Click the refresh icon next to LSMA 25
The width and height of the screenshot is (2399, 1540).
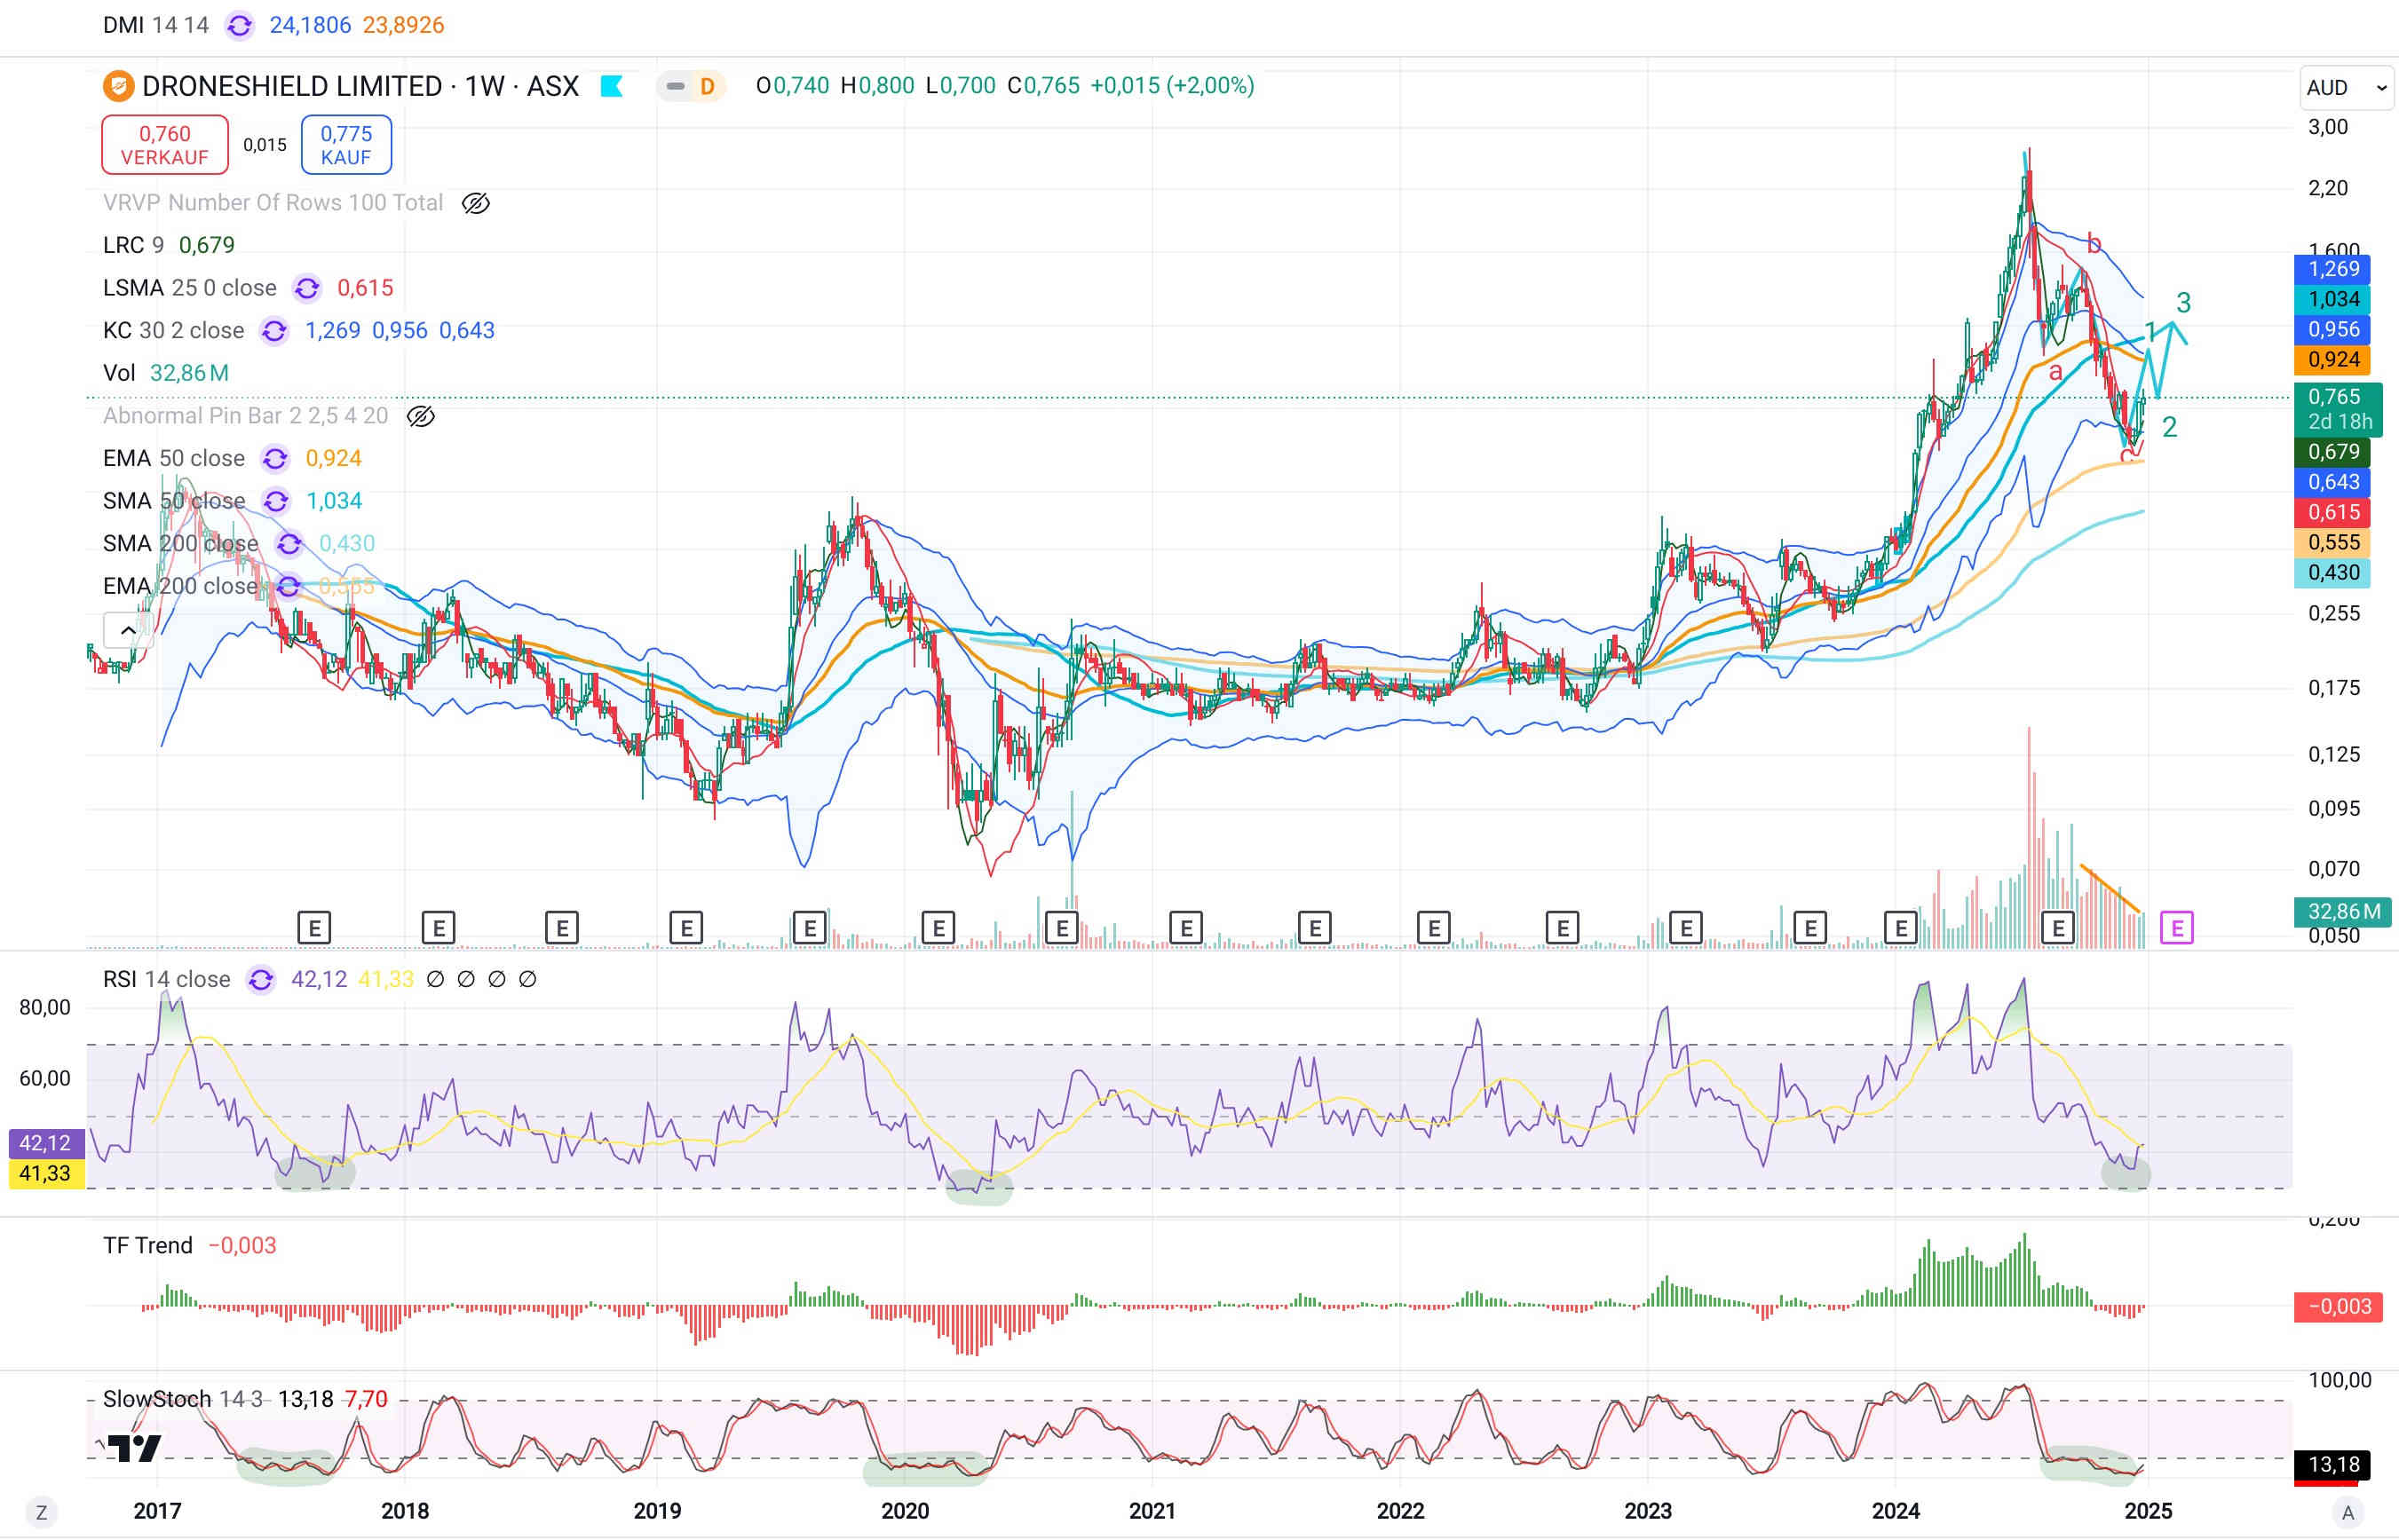click(x=307, y=288)
